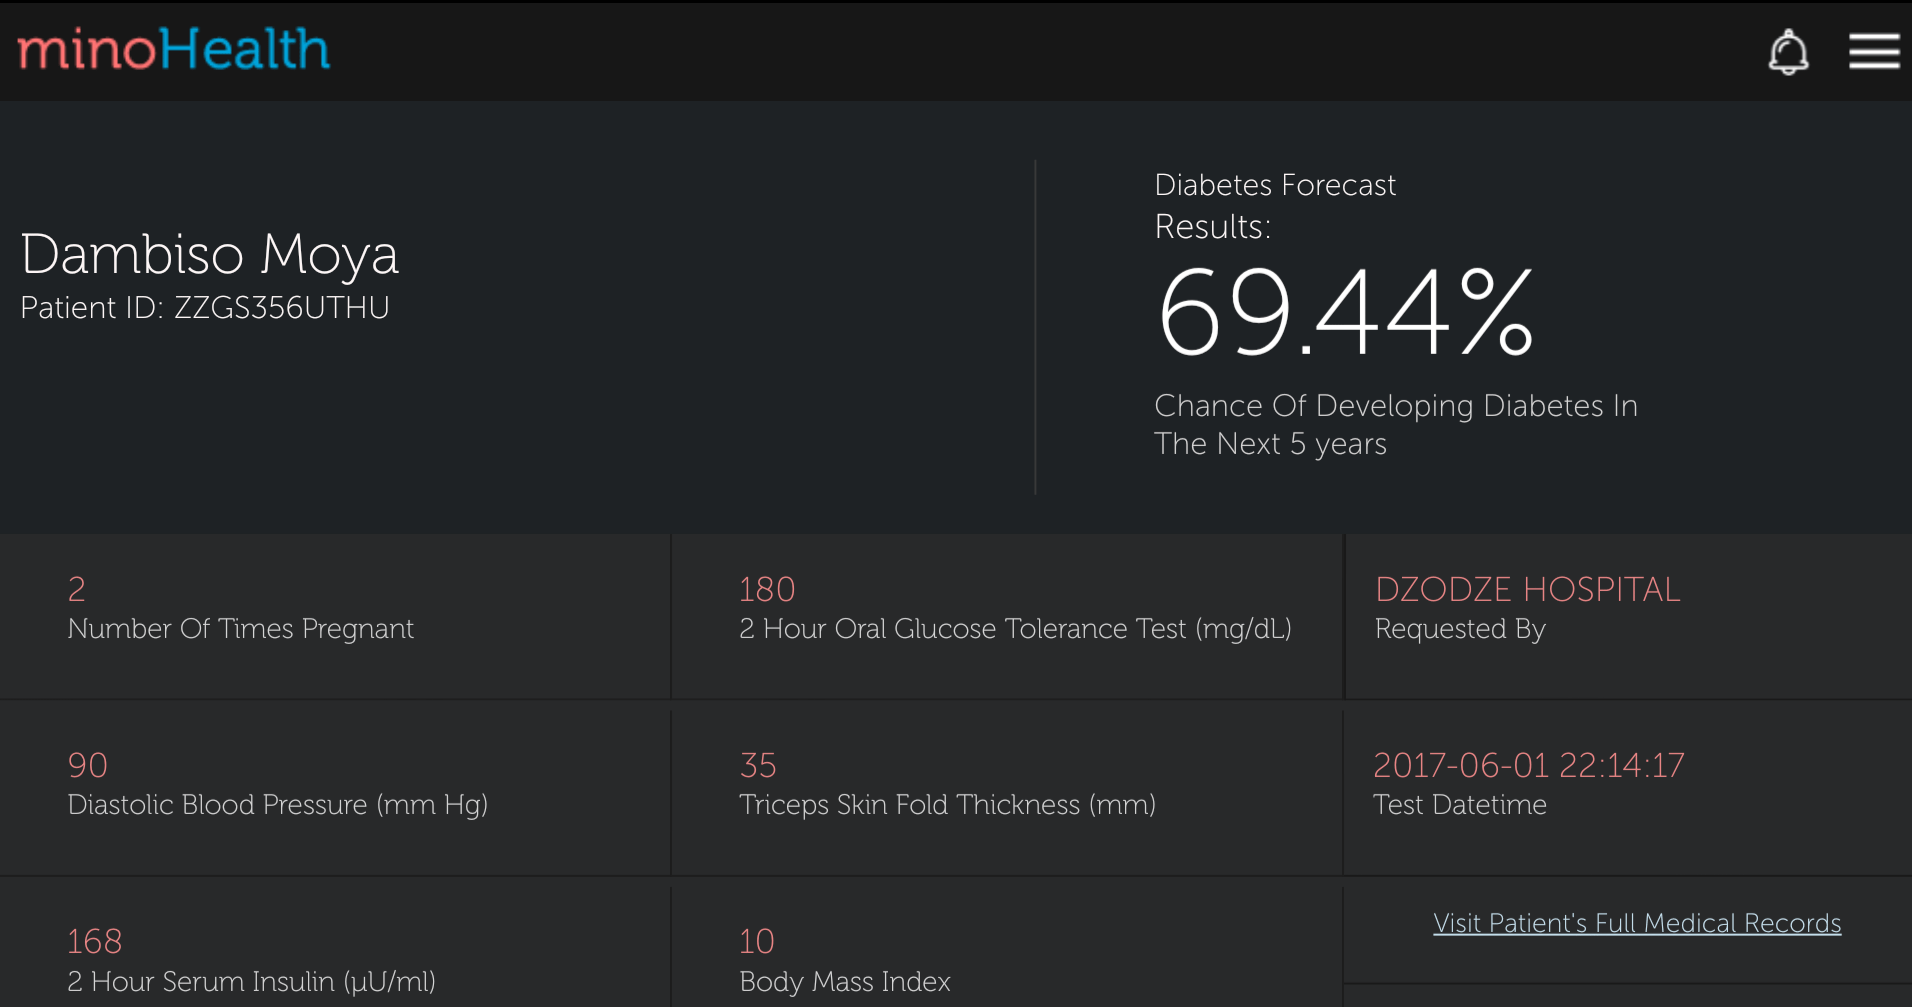Image resolution: width=1912 pixels, height=1007 pixels.
Task: Click the test datetime 2017-06-01 22:14:17
Action: 1528,766
